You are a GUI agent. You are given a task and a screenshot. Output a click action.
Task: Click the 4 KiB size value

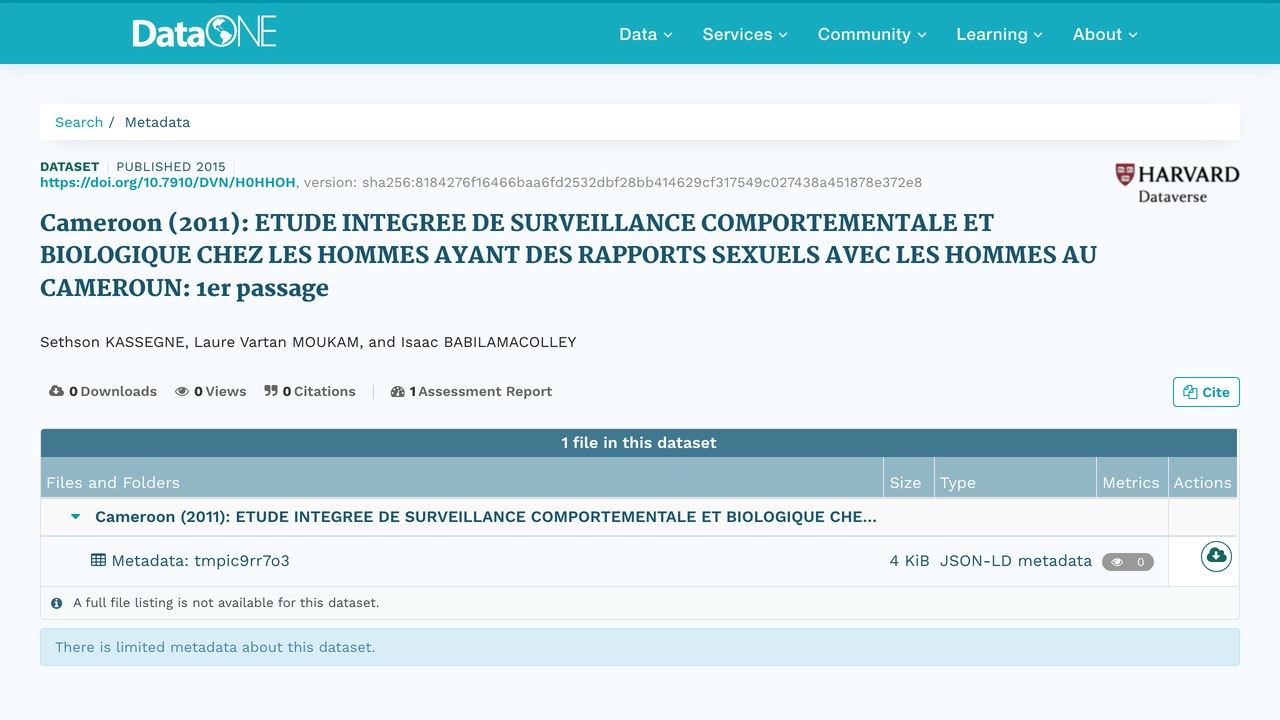[x=909, y=561]
